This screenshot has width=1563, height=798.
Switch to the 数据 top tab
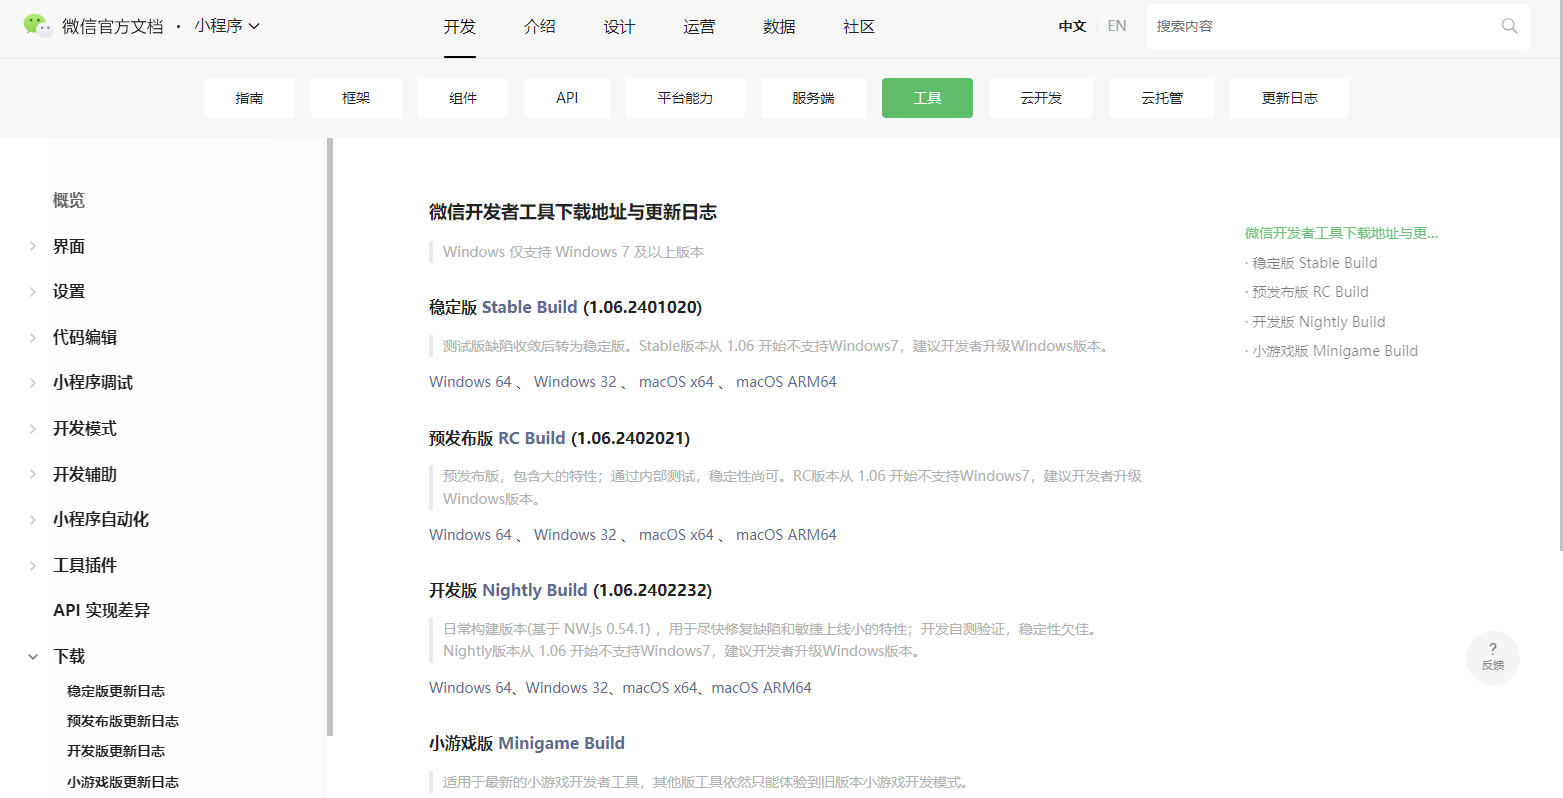coord(780,27)
